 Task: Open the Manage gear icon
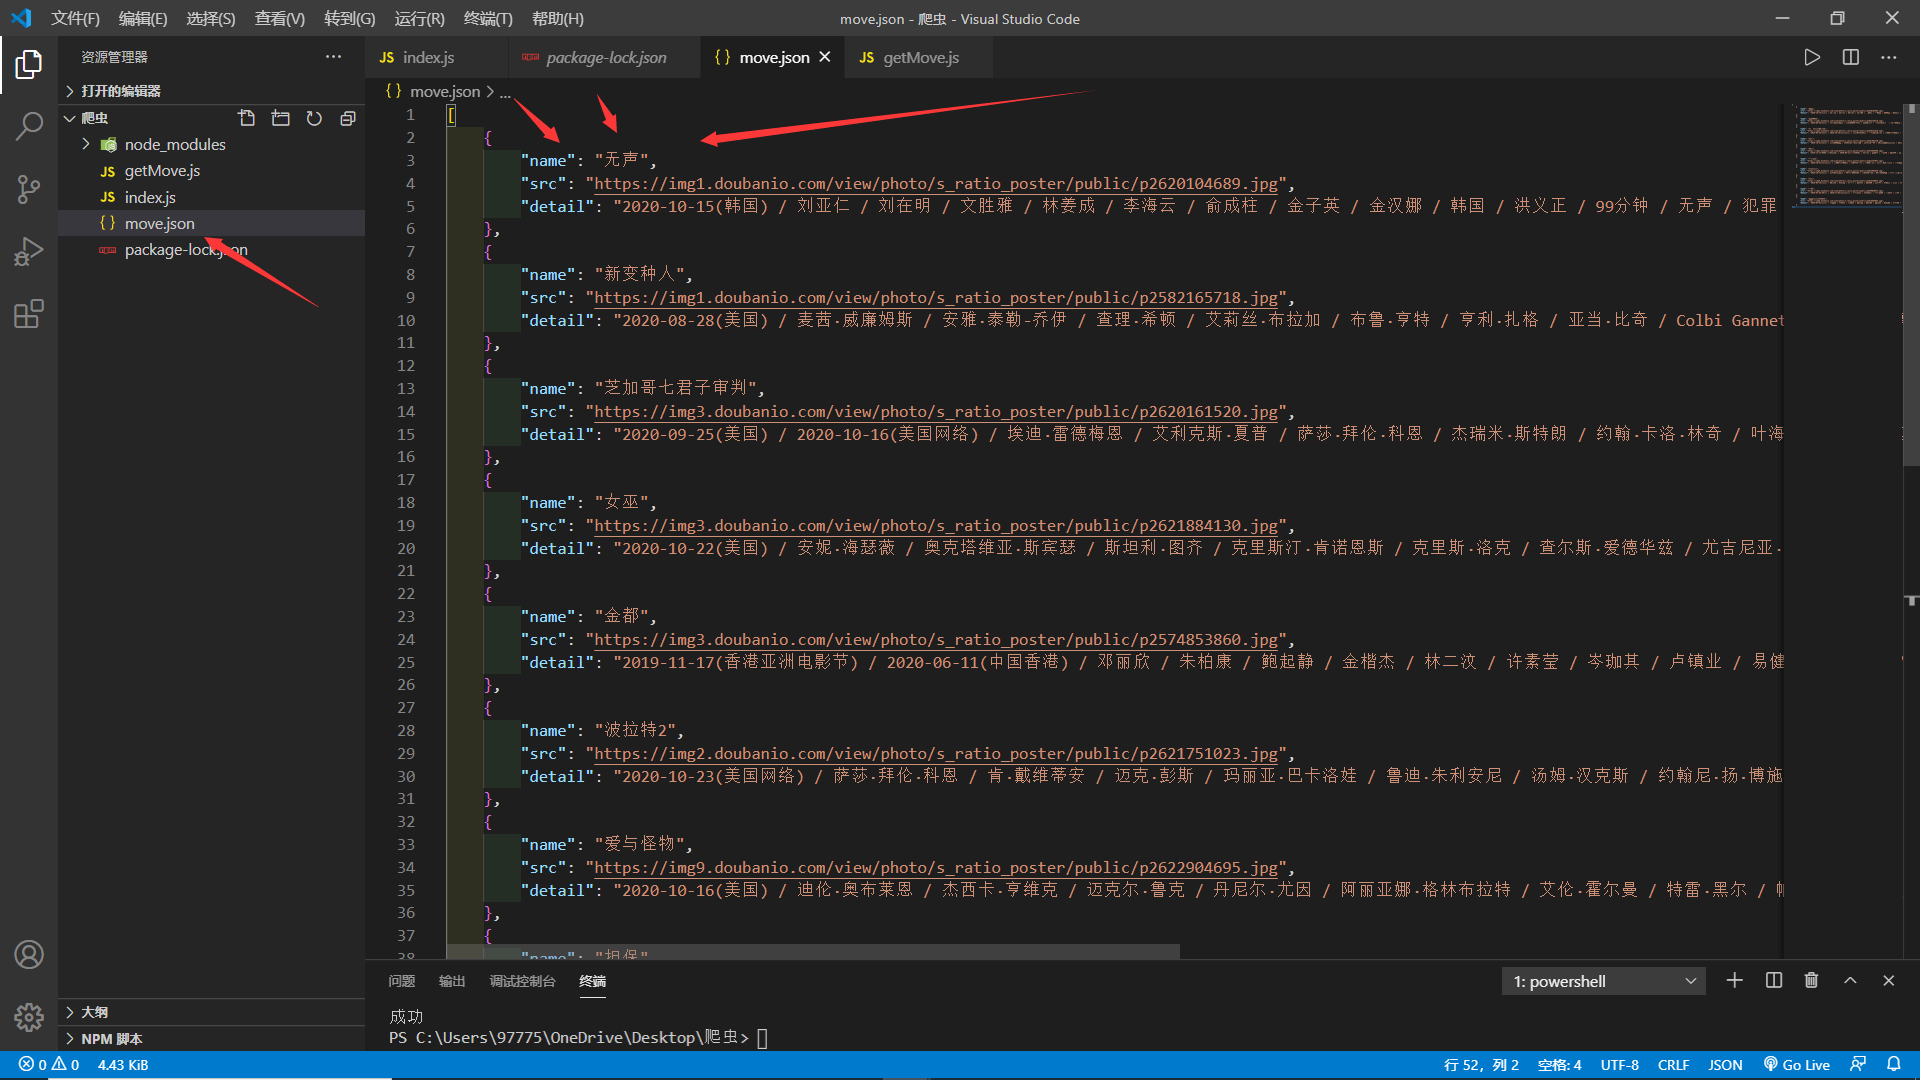click(x=28, y=1017)
